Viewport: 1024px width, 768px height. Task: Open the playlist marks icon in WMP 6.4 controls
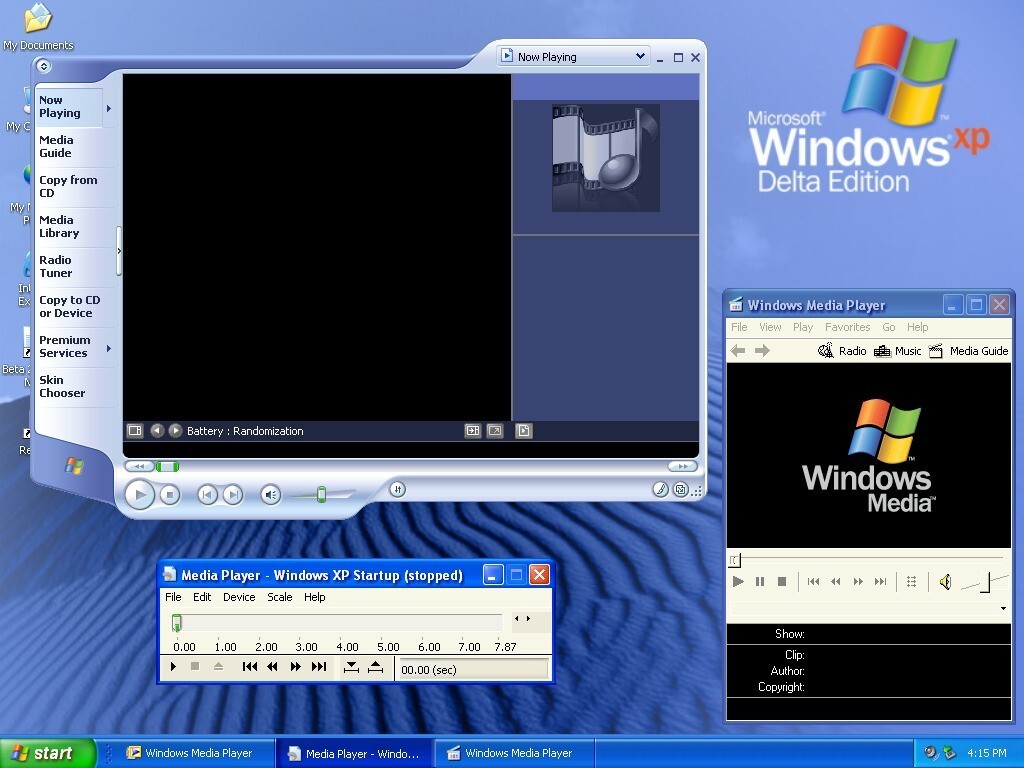(x=909, y=581)
